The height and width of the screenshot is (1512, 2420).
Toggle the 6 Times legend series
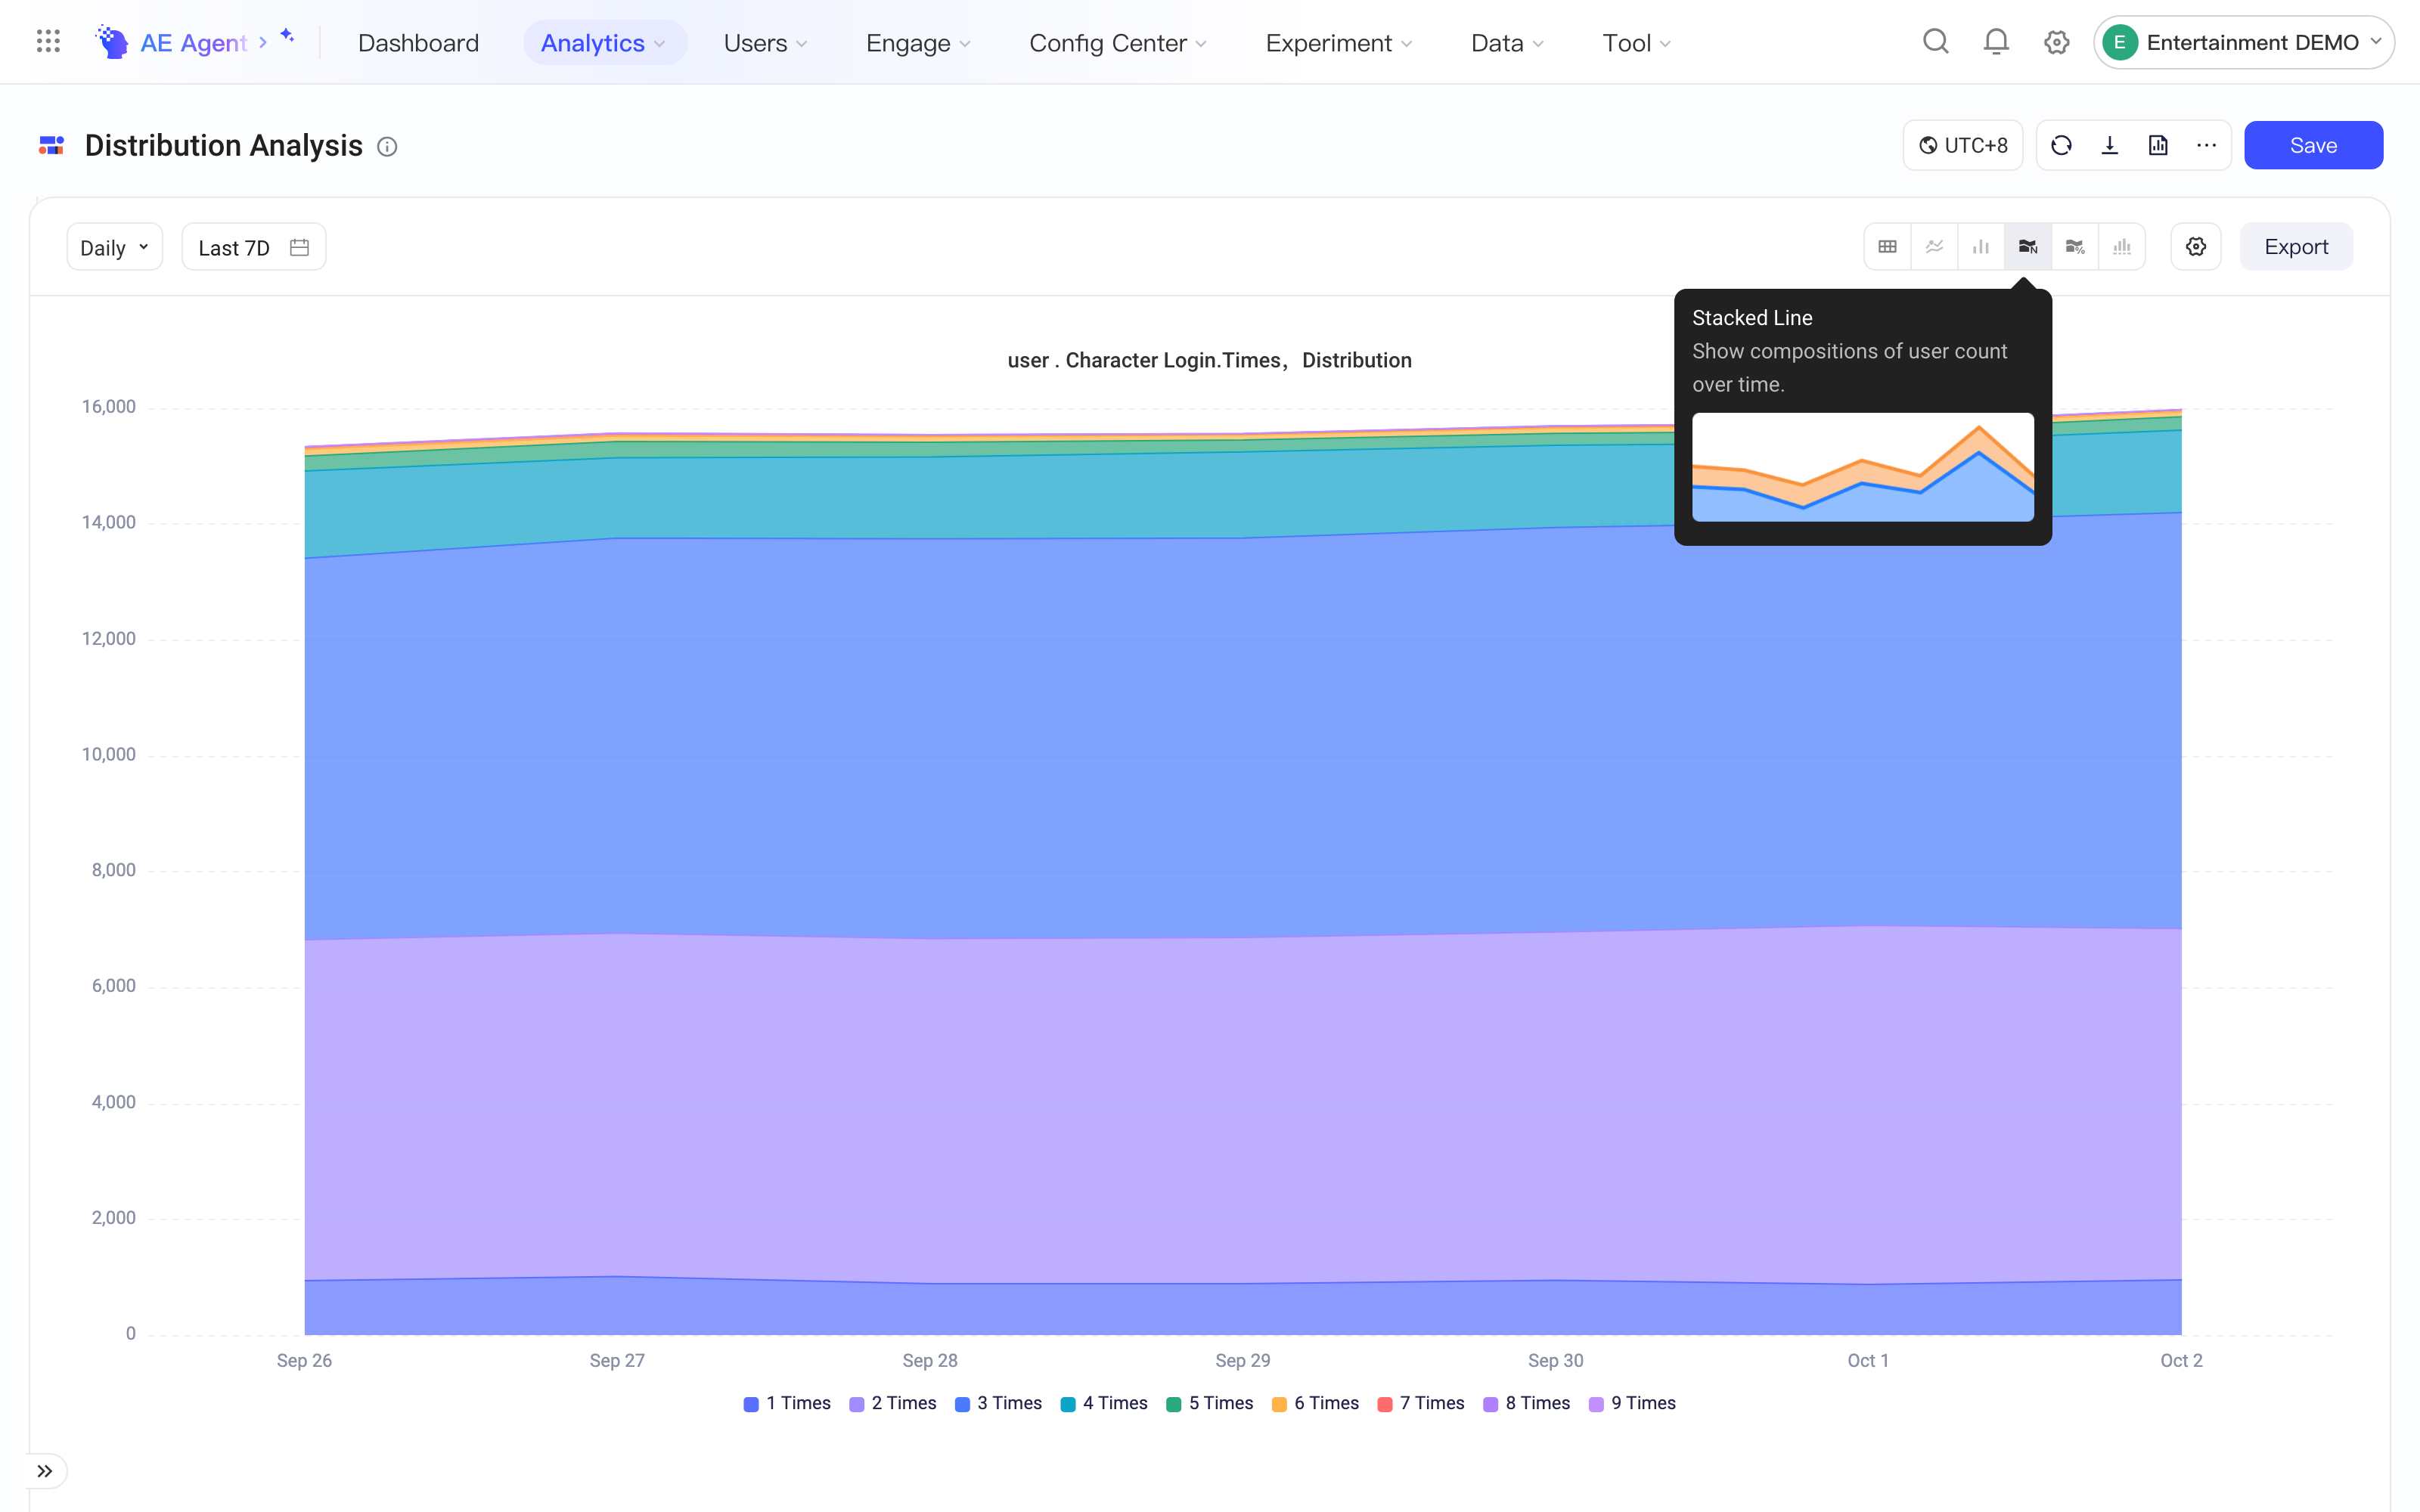(1316, 1403)
